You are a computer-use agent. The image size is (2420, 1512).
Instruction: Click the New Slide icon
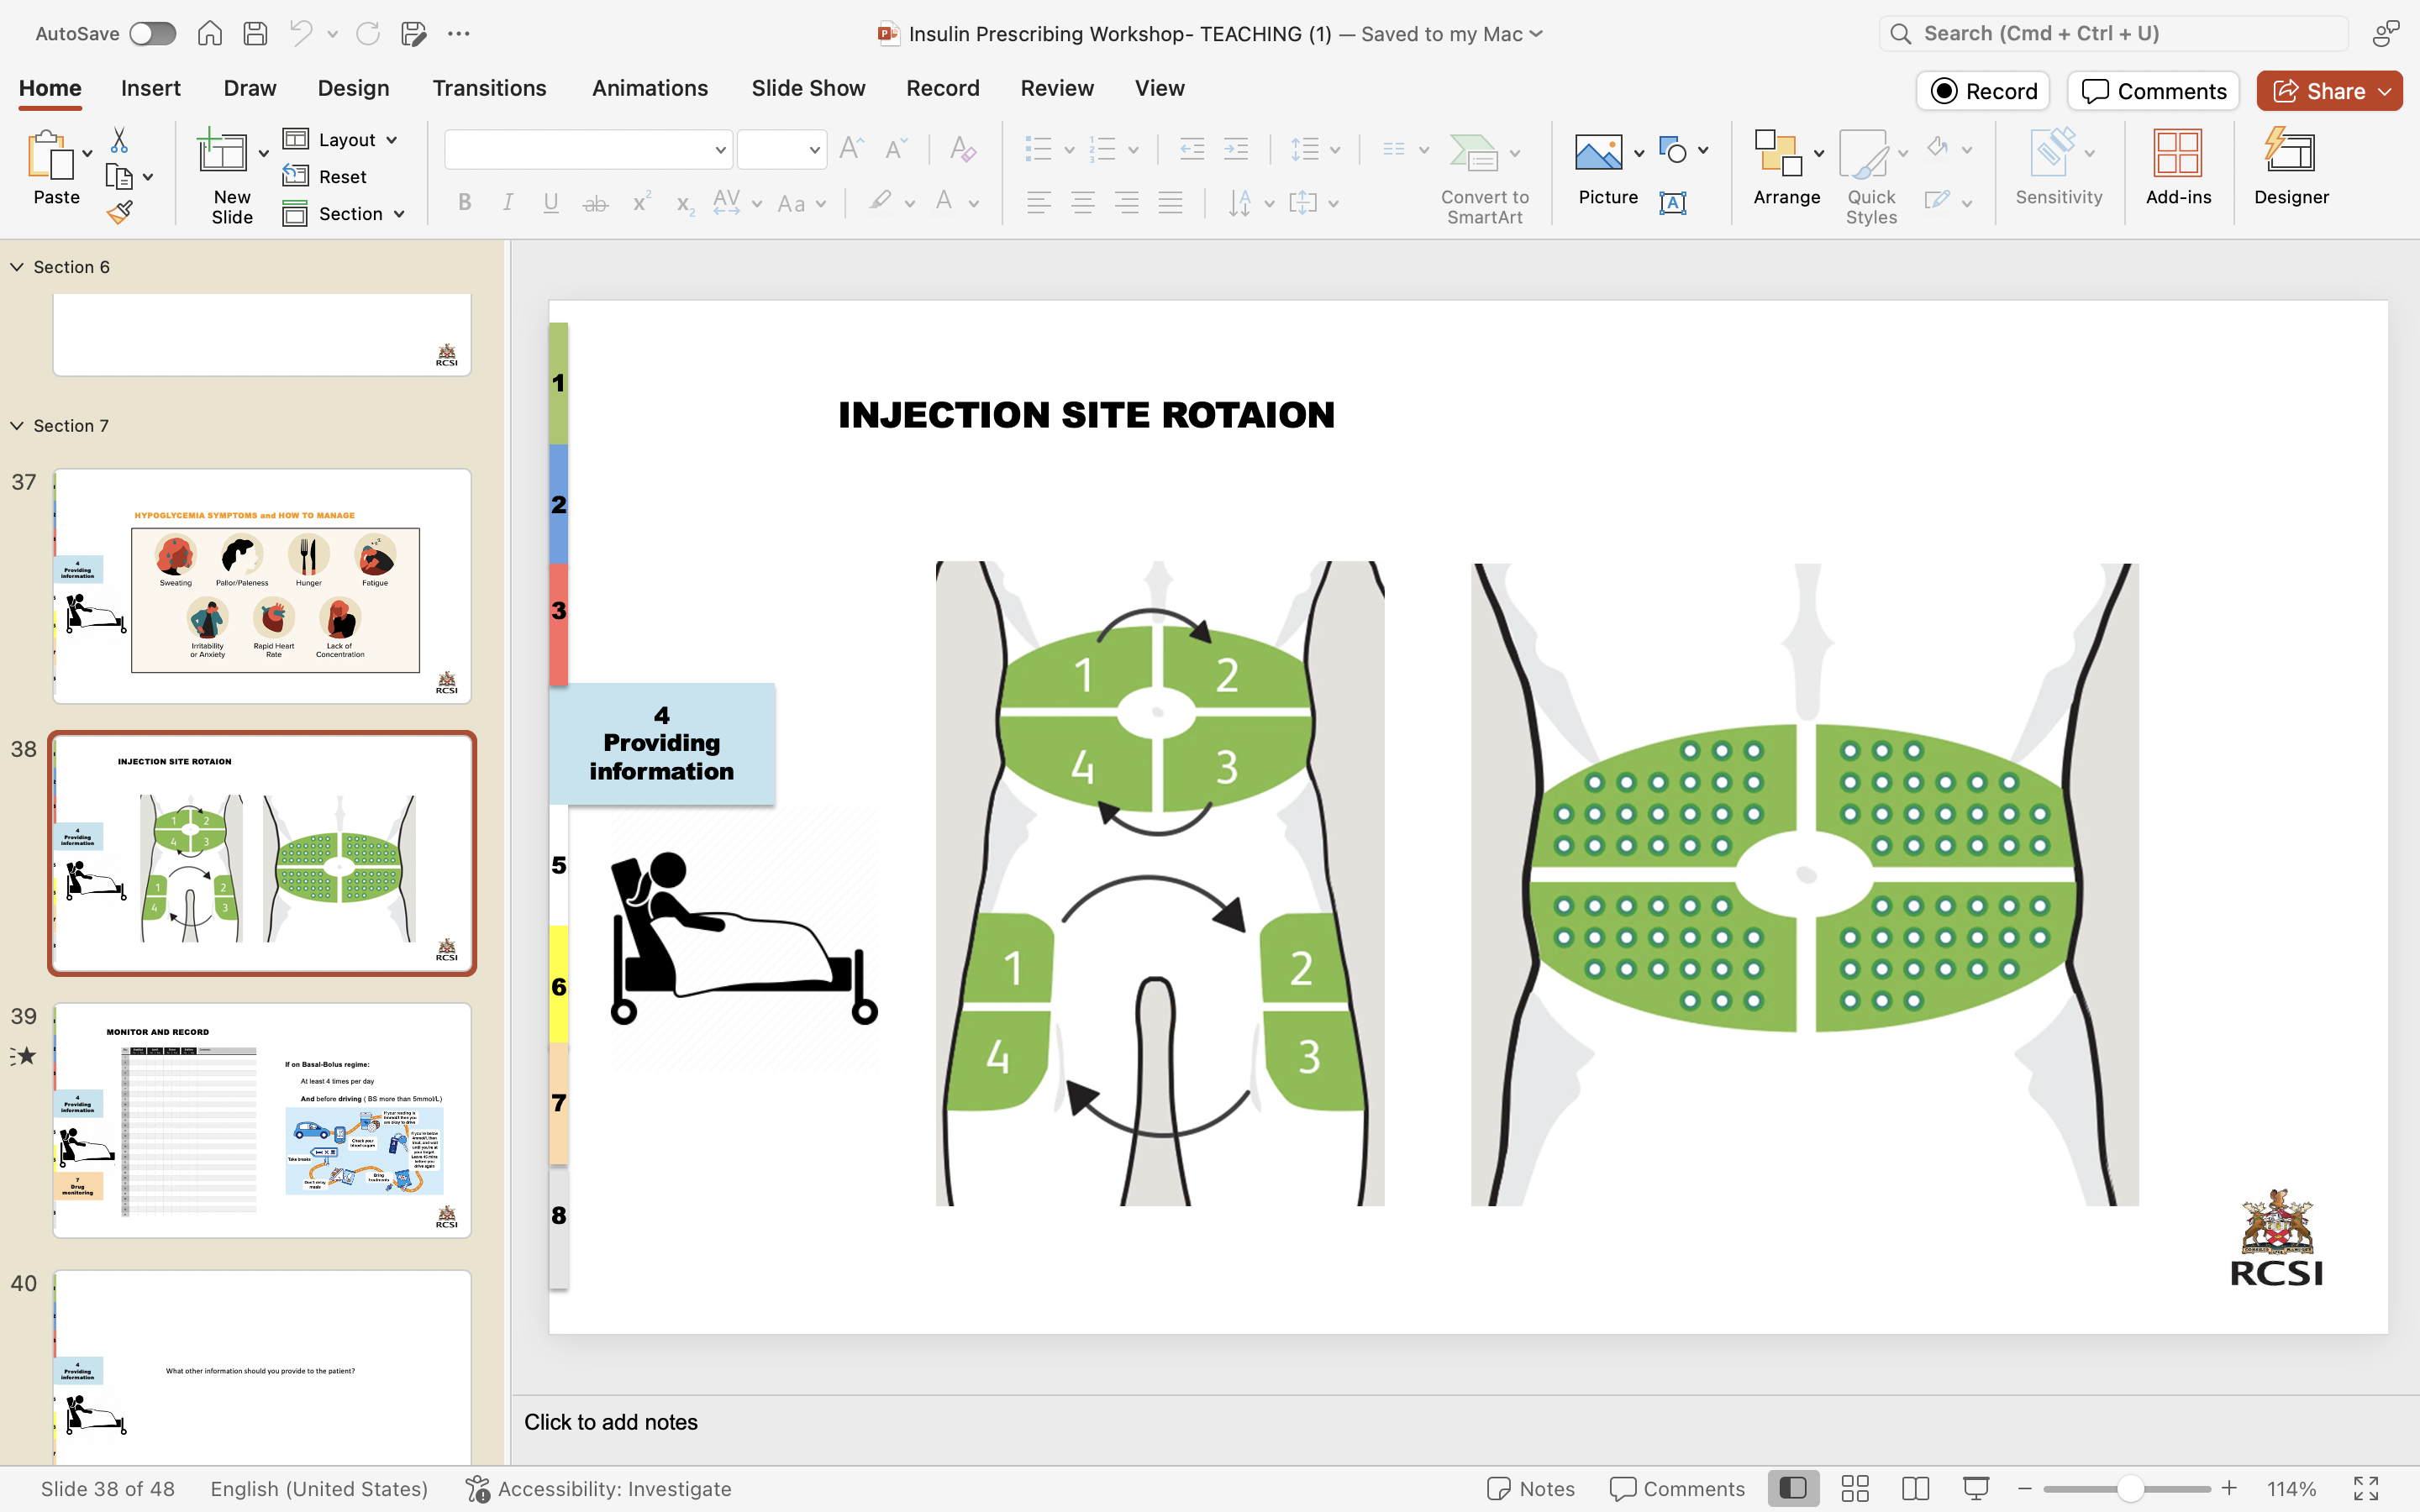[222, 152]
